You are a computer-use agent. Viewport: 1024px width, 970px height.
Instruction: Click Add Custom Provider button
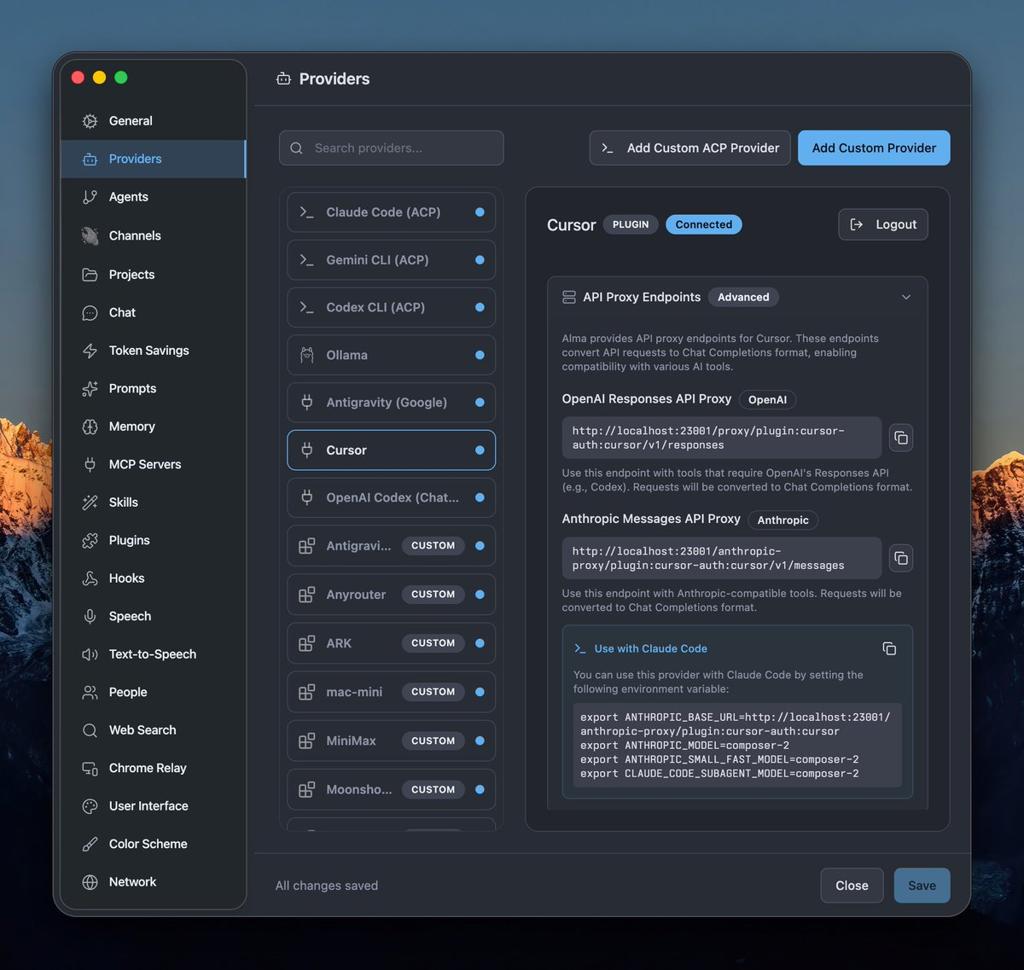click(874, 148)
